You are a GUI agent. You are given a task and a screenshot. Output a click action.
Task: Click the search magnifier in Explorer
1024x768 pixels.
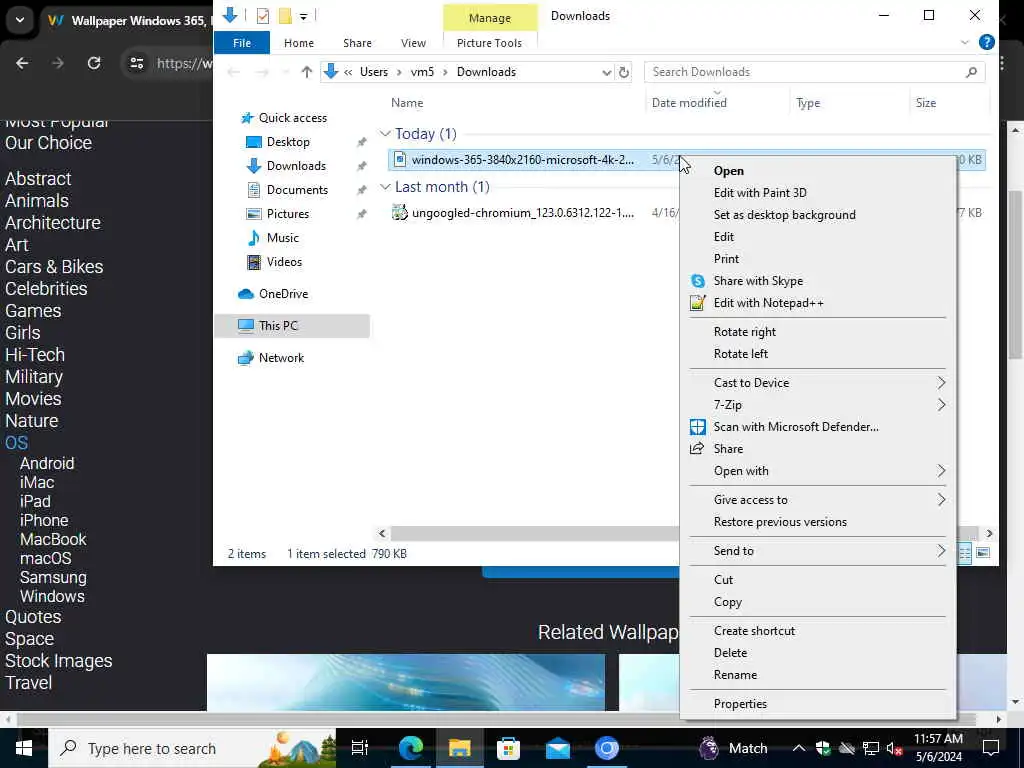(971, 72)
